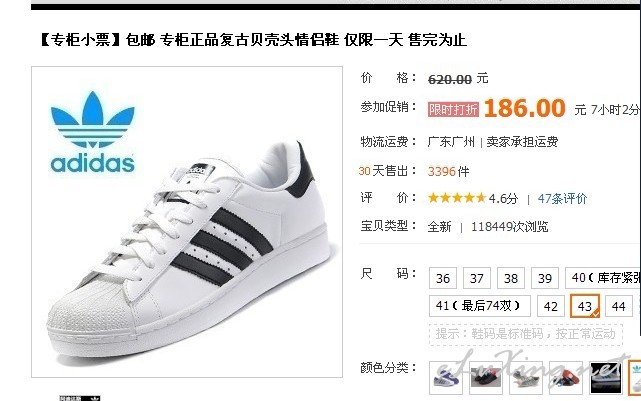Pick shoe size 42
The width and height of the screenshot is (641, 401).
[x=550, y=306]
